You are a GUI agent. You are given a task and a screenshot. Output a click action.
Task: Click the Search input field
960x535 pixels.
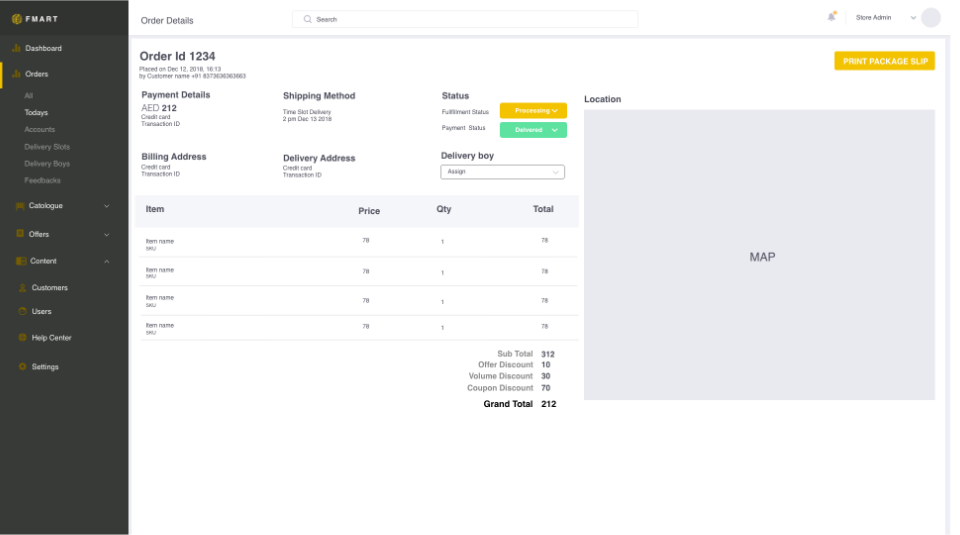coord(465,19)
